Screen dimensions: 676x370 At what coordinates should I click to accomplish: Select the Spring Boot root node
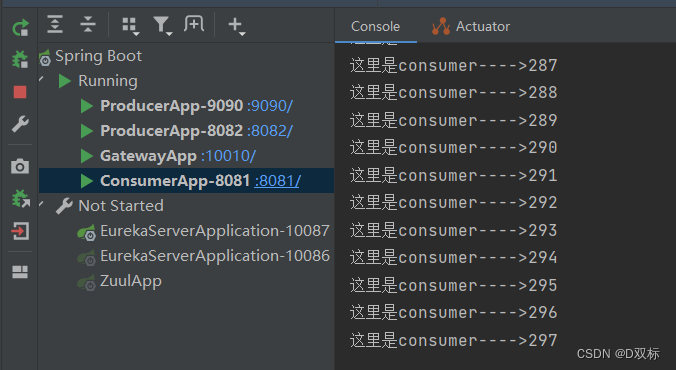pos(98,56)
